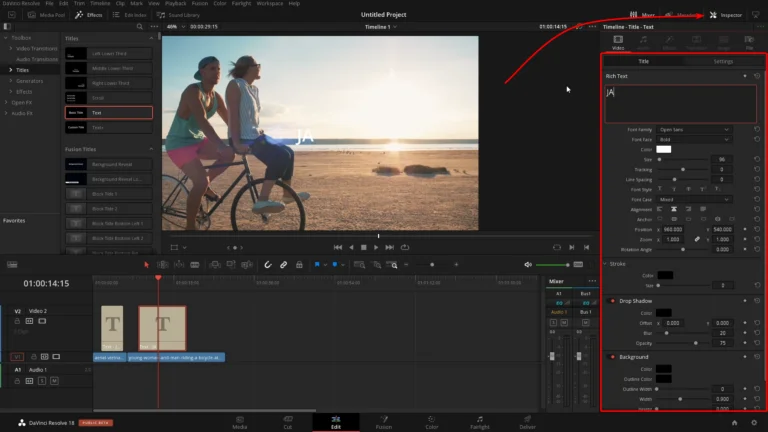Expand the Generators tree item
The image size is (768, 432).
pos(11,81)
